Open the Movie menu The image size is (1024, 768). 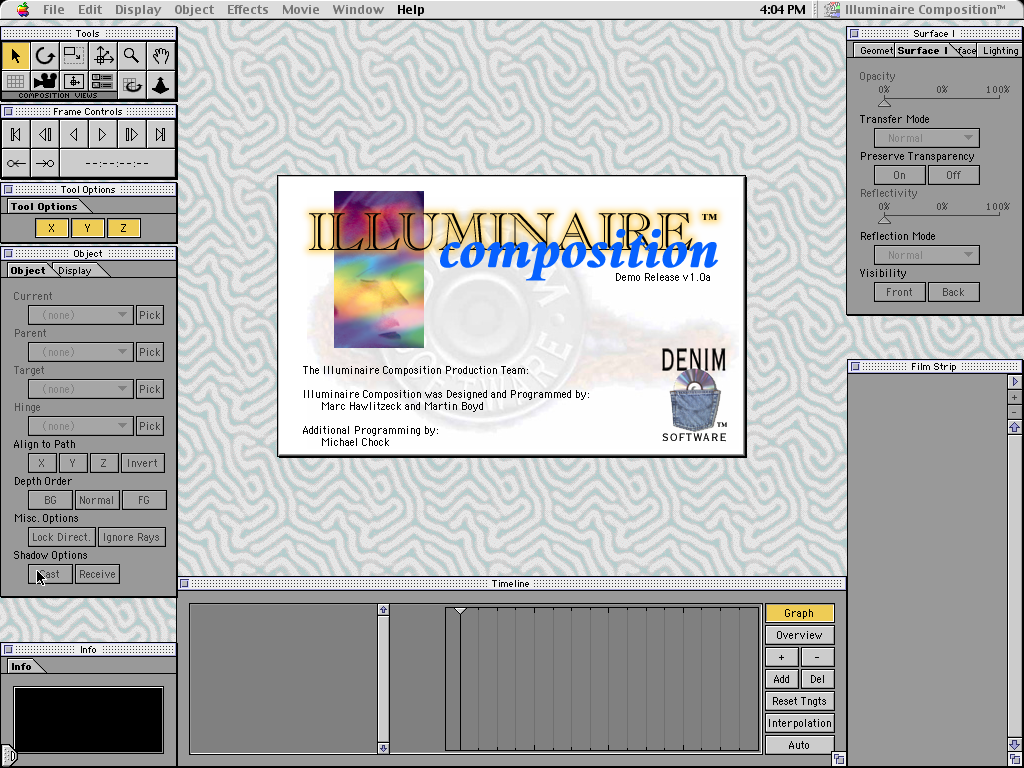point(300,9)
